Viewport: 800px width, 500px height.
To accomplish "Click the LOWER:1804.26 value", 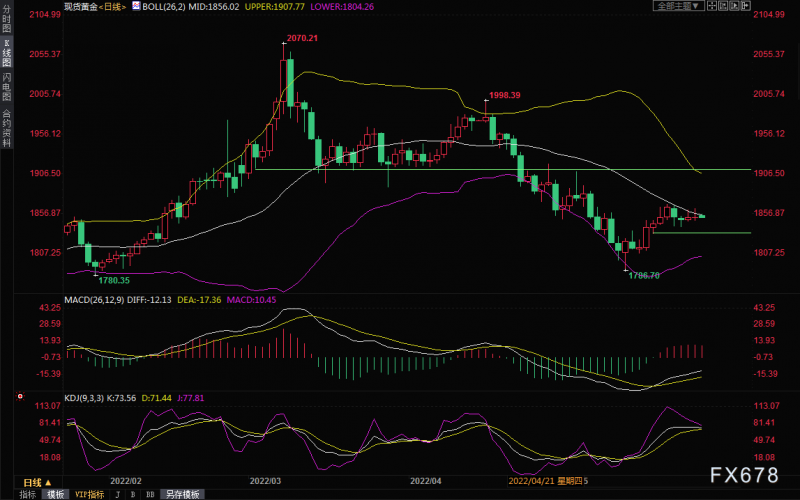I will click(342, 7).
